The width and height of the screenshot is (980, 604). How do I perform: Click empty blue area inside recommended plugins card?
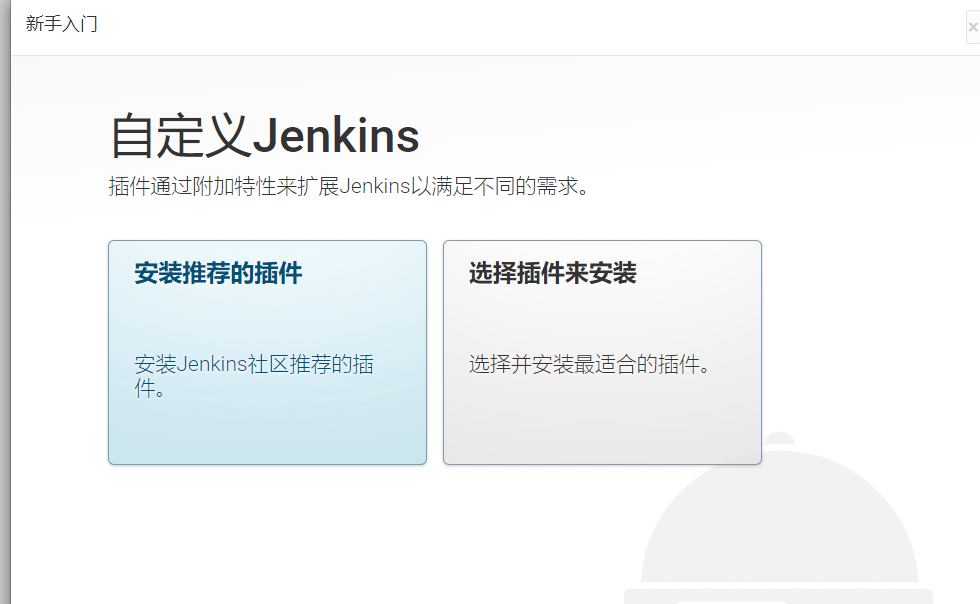coord(268,431)
